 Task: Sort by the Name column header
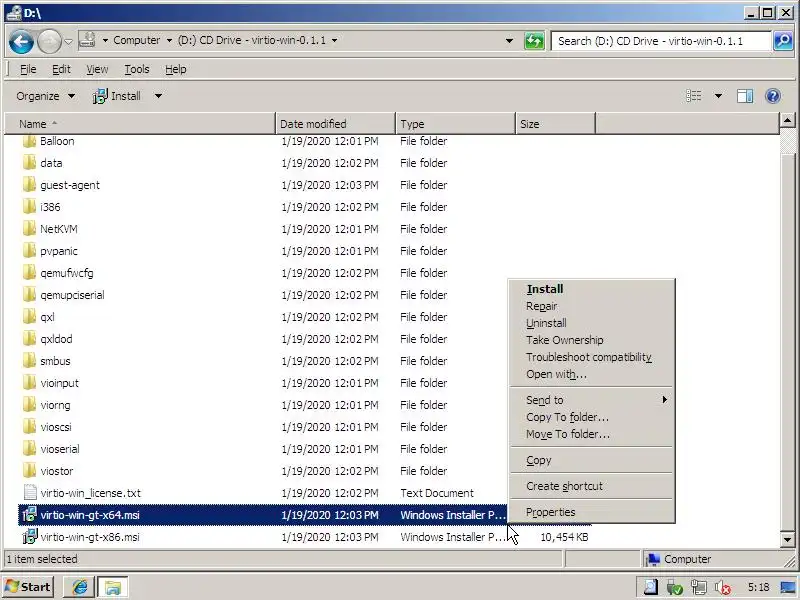[140, 124]
